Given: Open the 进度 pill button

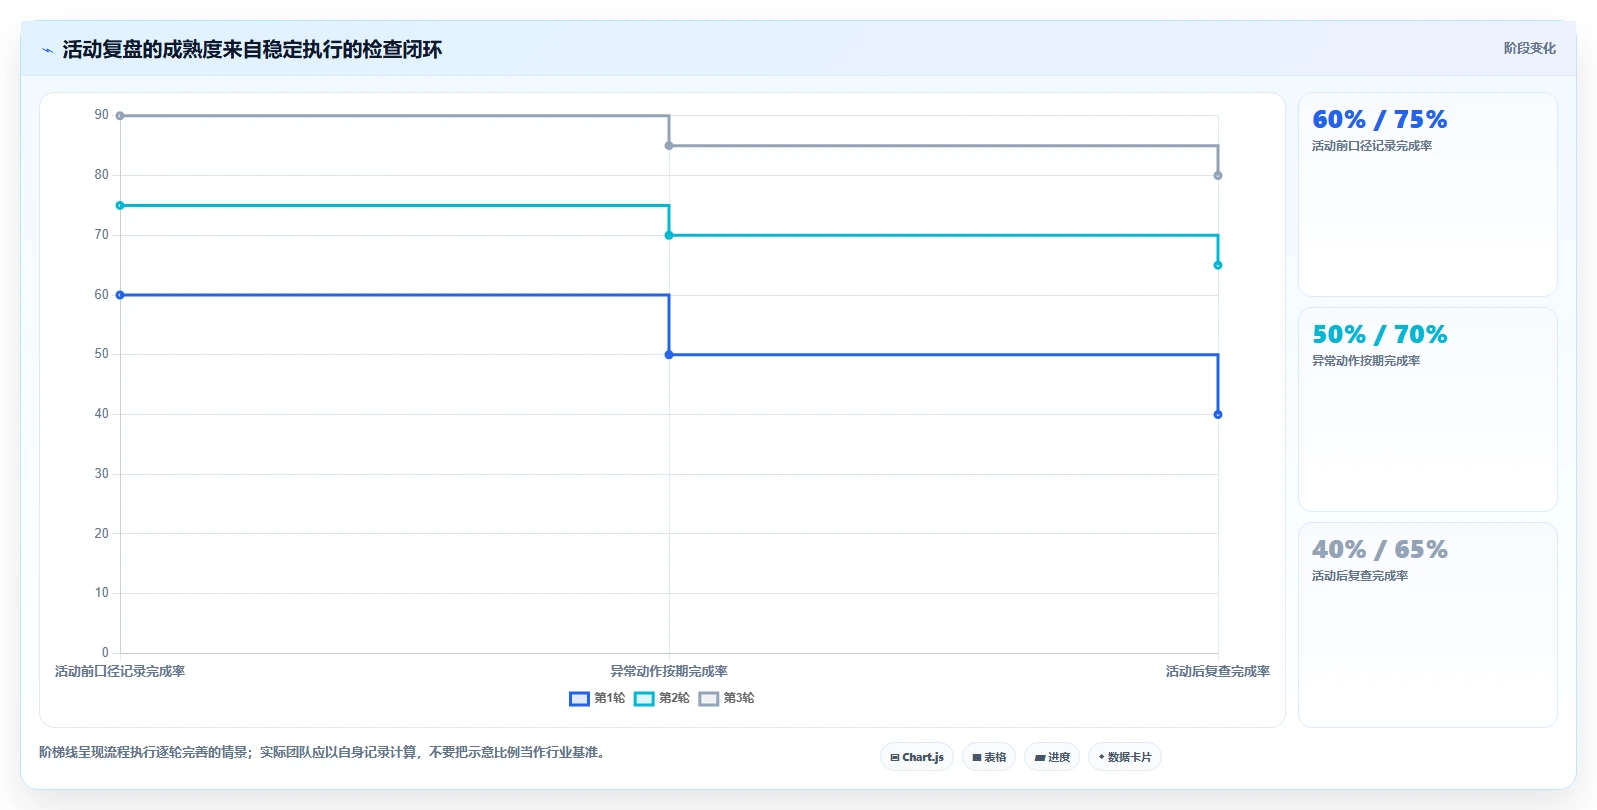Looking at the screenshot, I should pos(1052,757).
